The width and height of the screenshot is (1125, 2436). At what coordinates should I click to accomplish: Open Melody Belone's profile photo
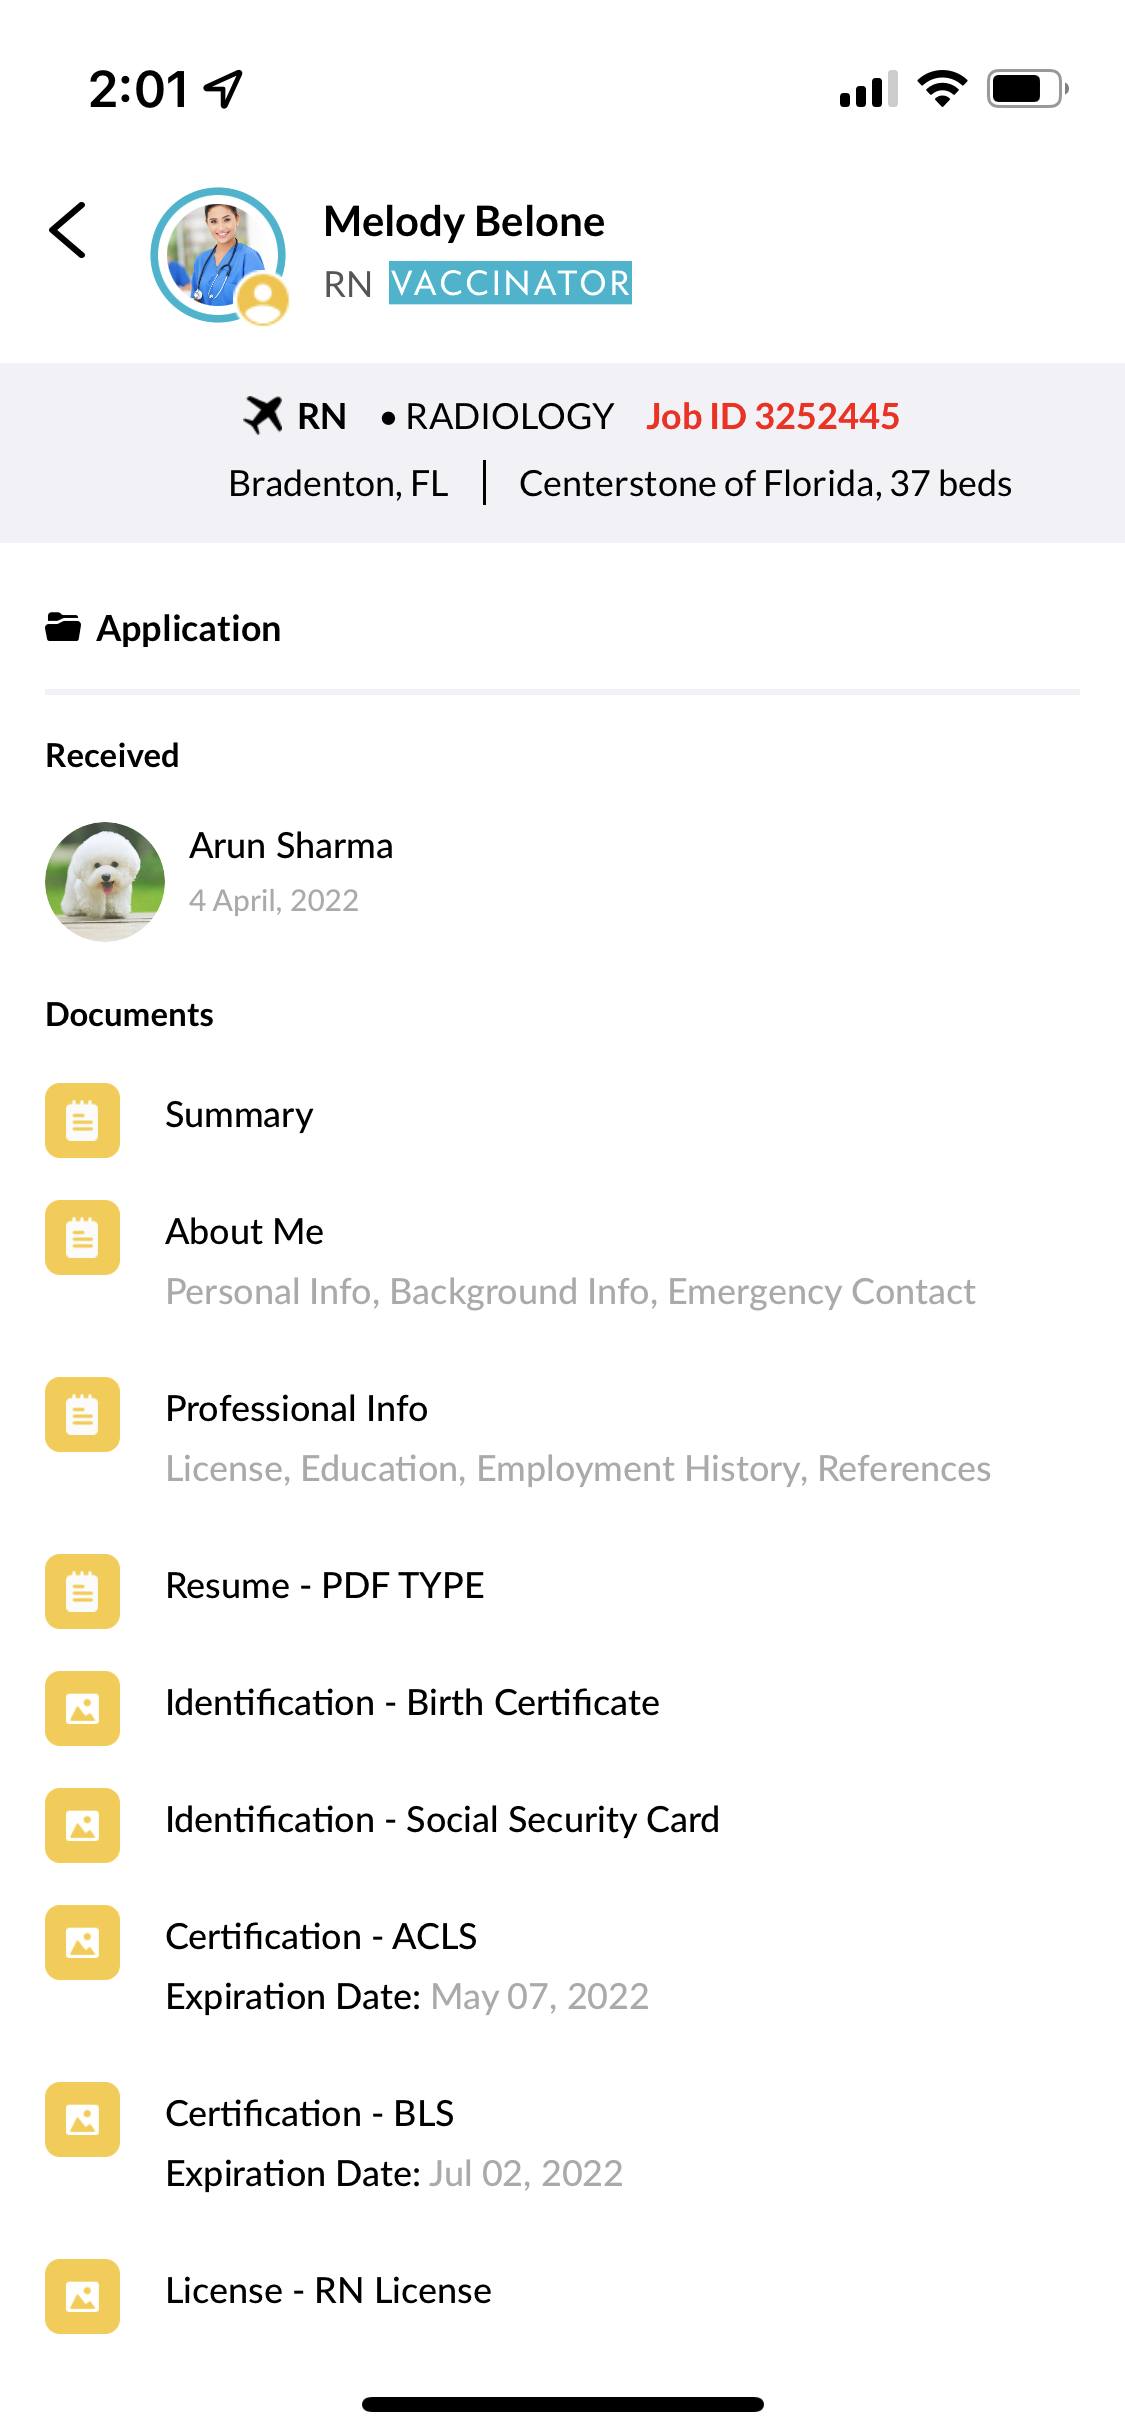coord(218,255)
